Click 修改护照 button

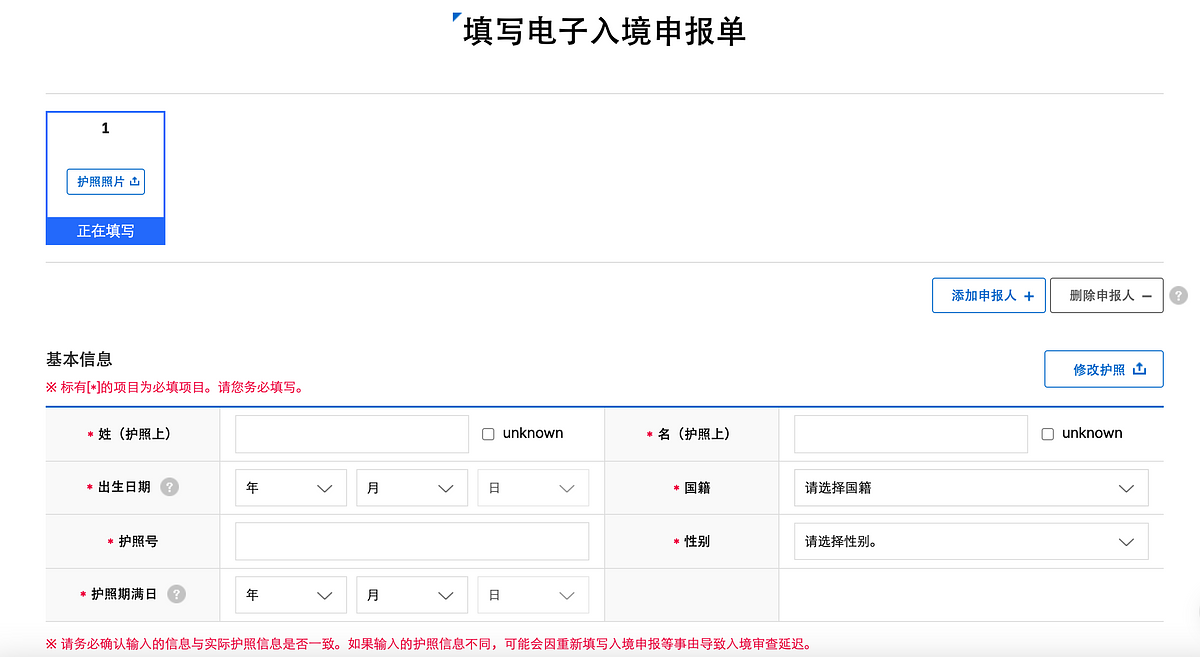coord(1103,369)
